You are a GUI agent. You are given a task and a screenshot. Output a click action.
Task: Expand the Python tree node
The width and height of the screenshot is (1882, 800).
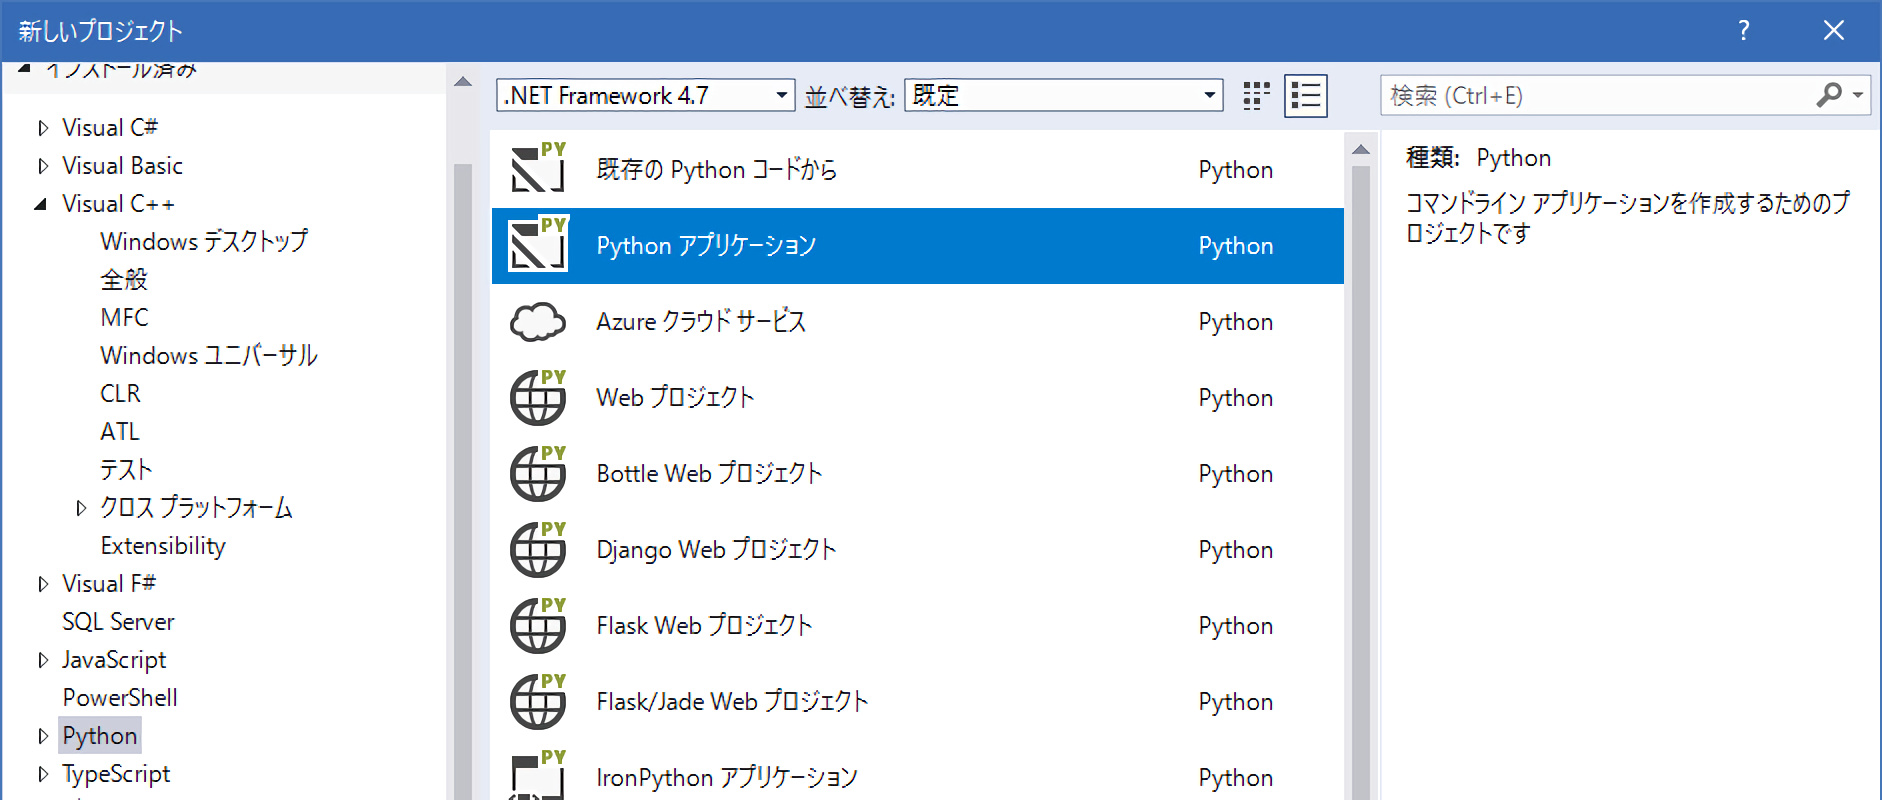click(x=42, y=736)
